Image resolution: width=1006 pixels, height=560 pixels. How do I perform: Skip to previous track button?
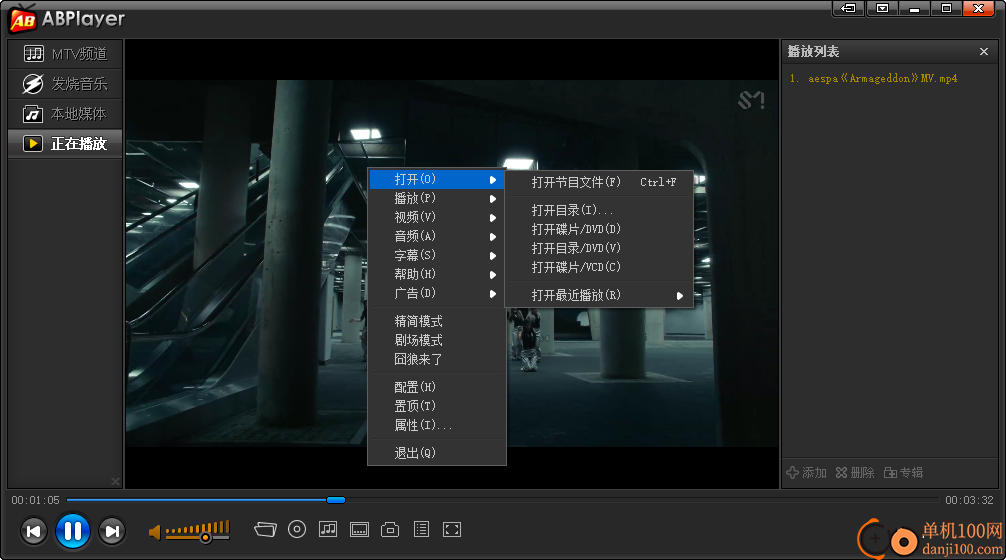click(x=33, y=531)
